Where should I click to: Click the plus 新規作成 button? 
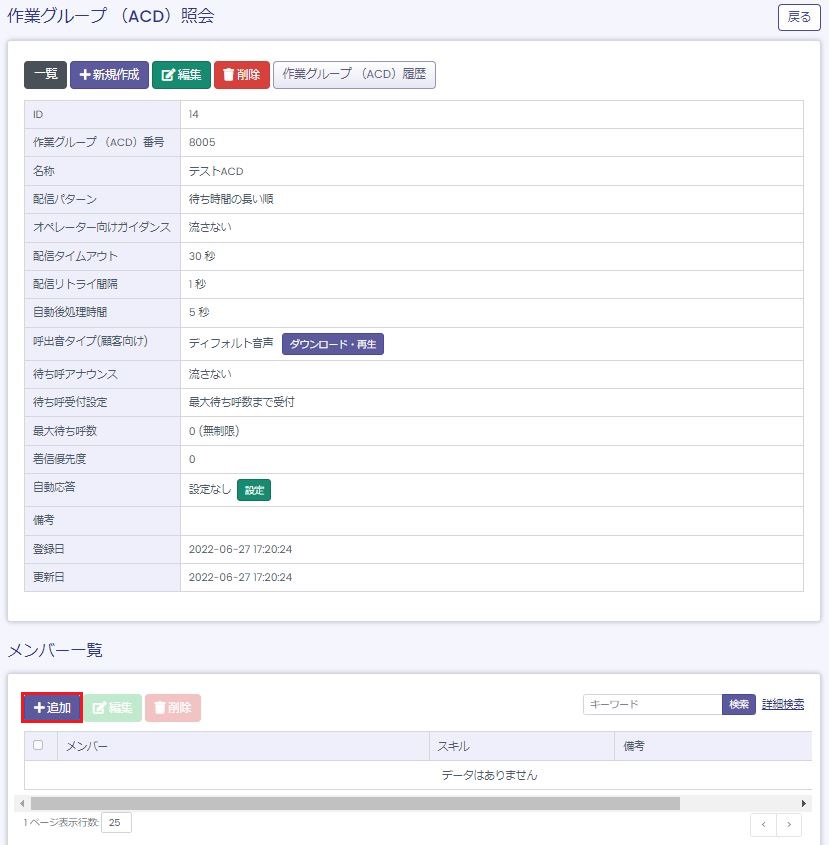[109, 75]
